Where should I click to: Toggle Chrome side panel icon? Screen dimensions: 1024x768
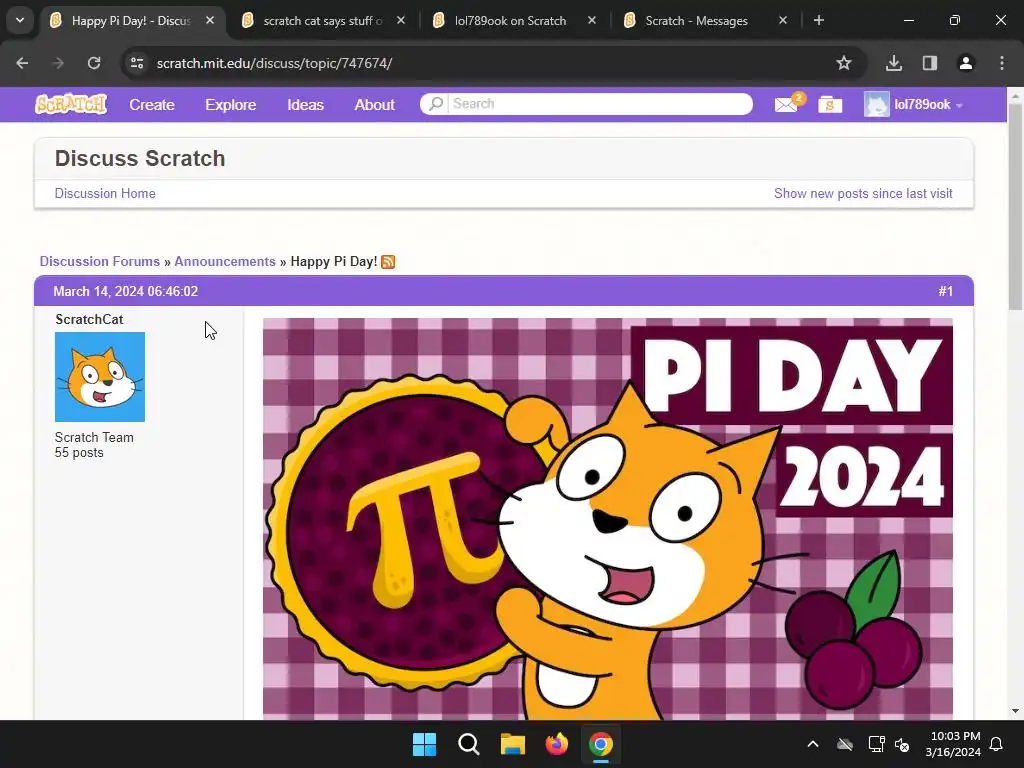pyautogui.click(x=930, y=63)
